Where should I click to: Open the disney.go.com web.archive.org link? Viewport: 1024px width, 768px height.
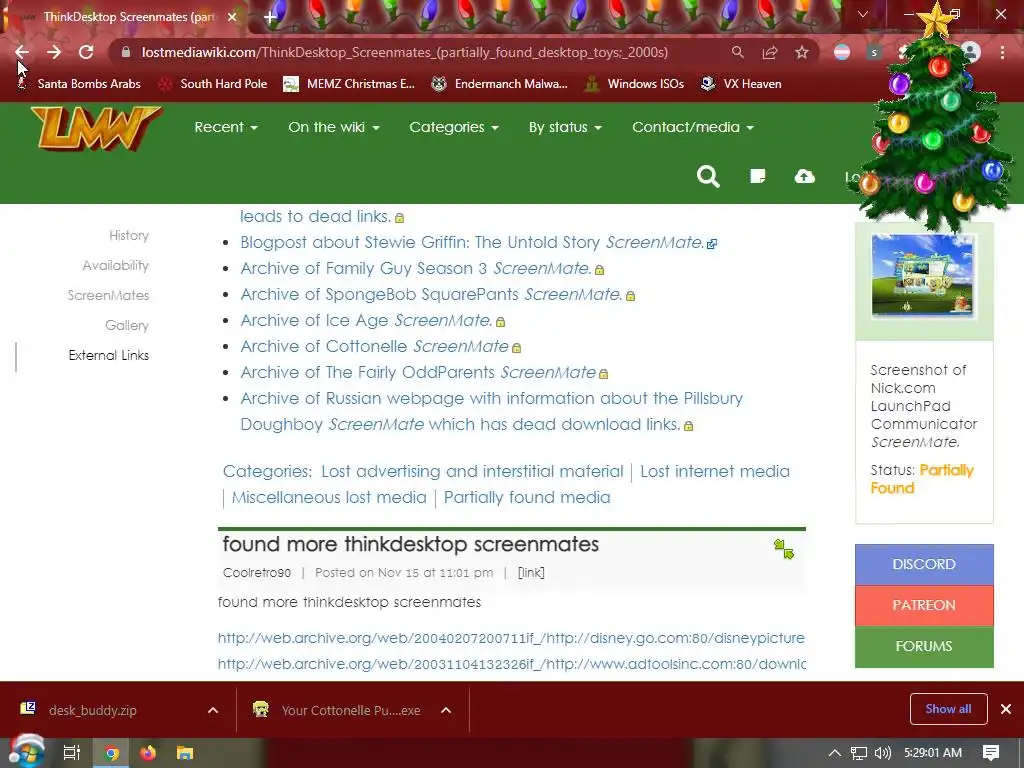click(511, 638)
